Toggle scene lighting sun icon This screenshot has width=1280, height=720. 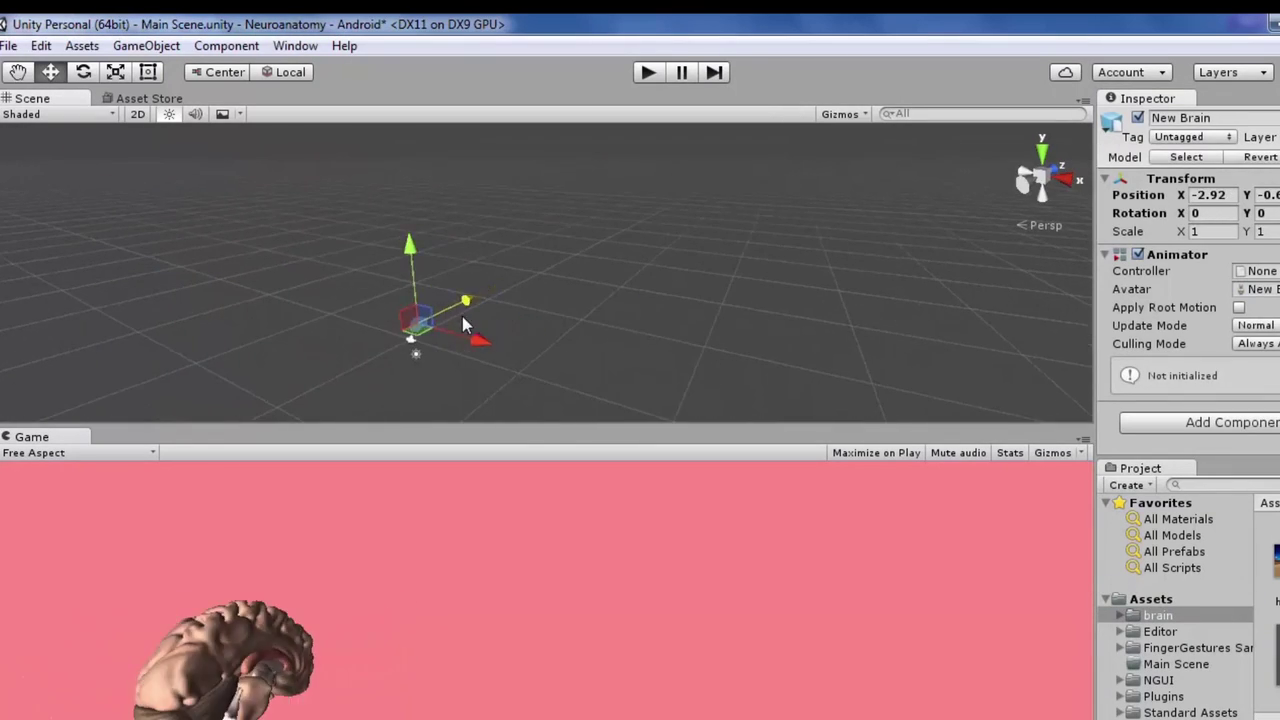(169, 114)
